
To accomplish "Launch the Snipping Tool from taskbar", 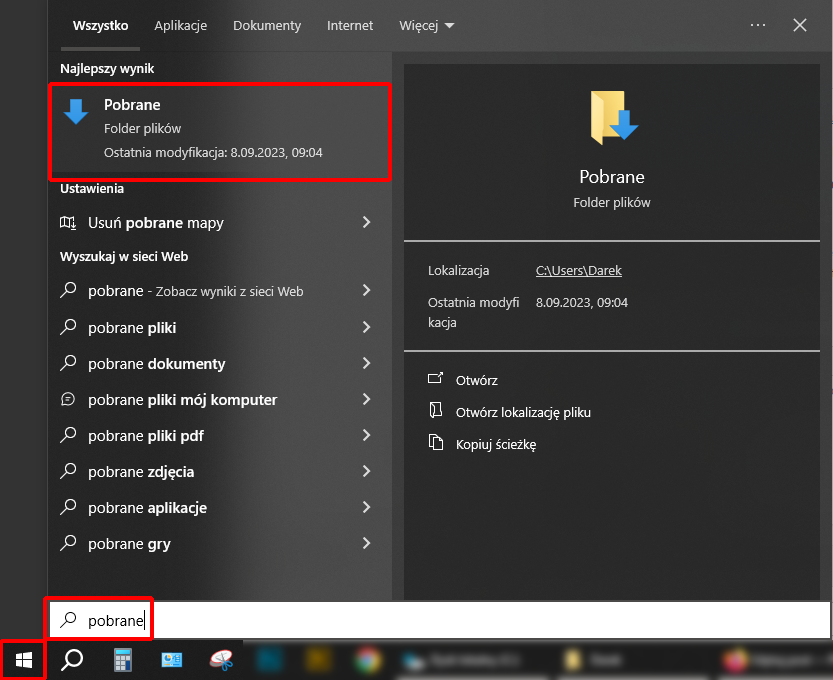I will pos(221,660).
